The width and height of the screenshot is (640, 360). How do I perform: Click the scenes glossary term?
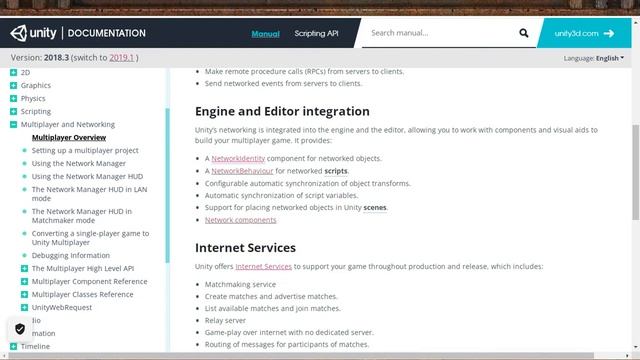tap(375, 207)
